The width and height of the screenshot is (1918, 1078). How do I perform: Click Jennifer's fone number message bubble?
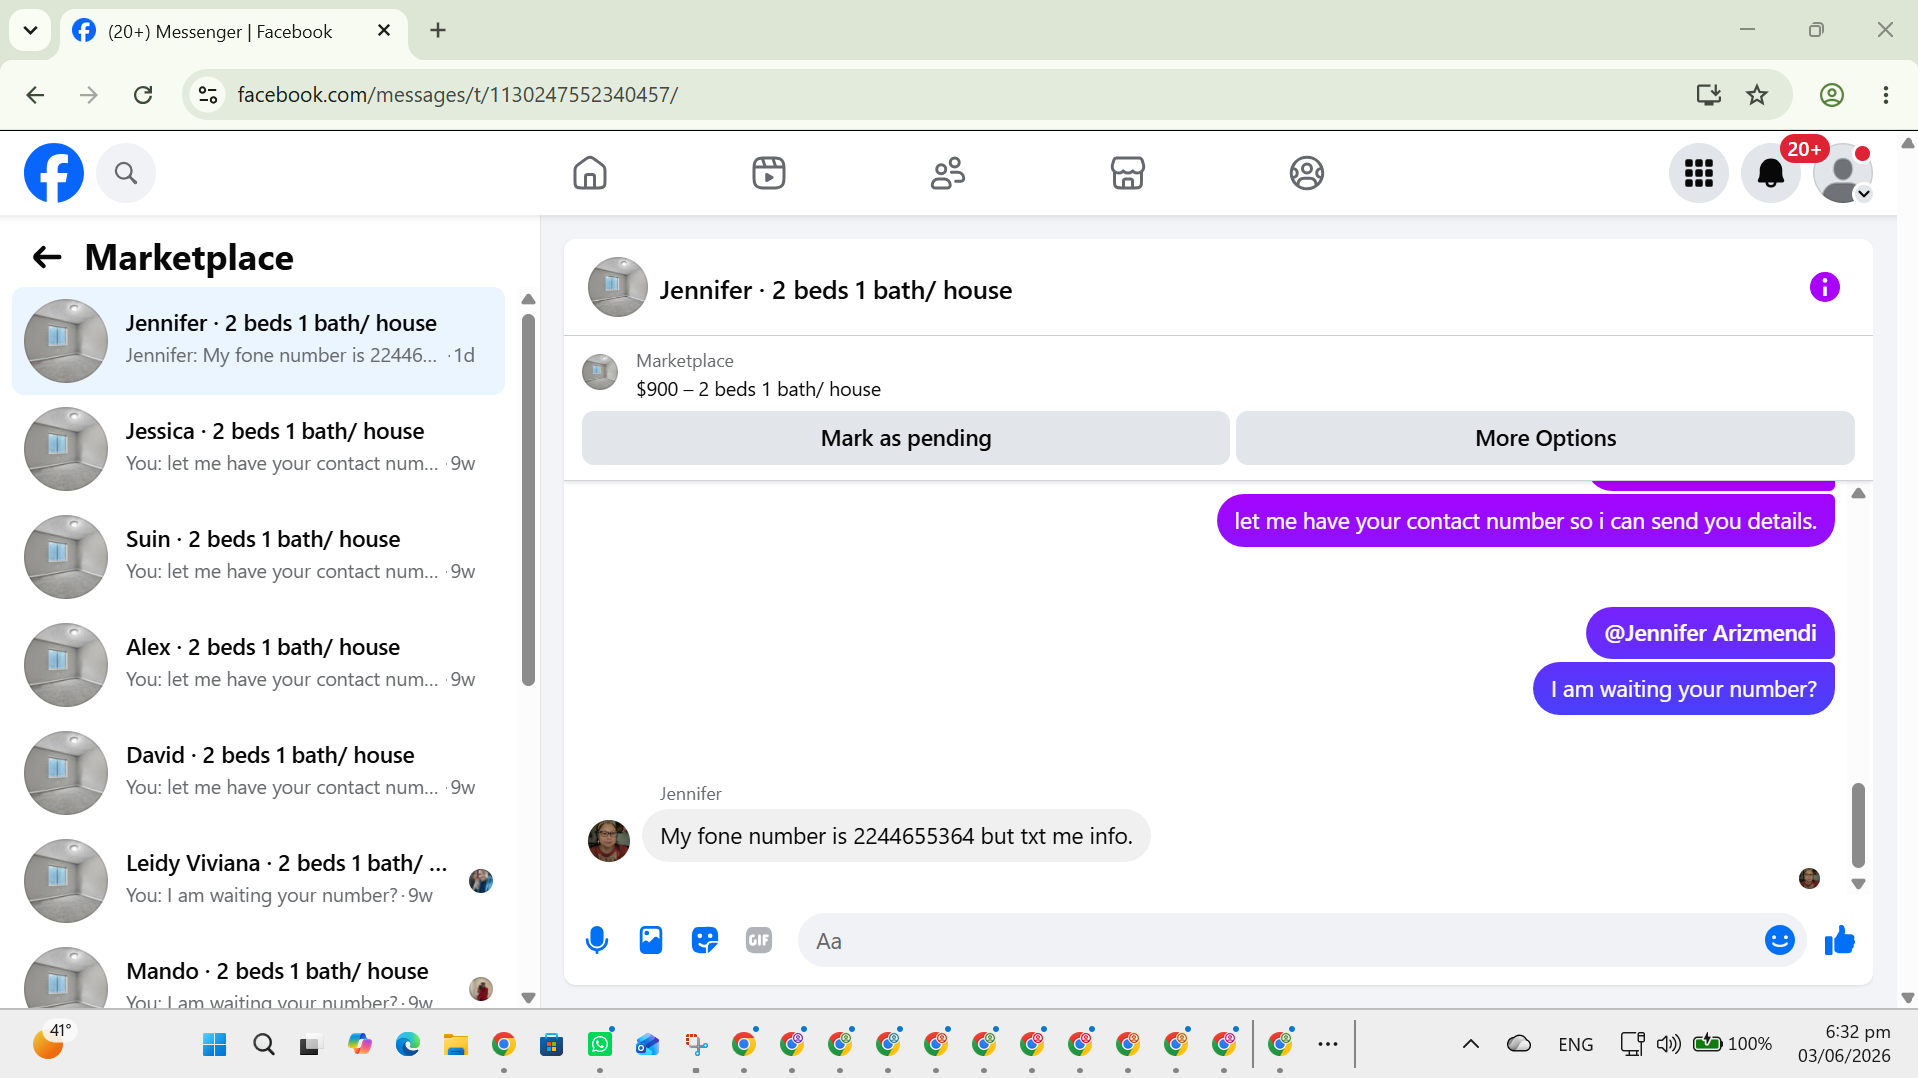(x=896, y=836)
